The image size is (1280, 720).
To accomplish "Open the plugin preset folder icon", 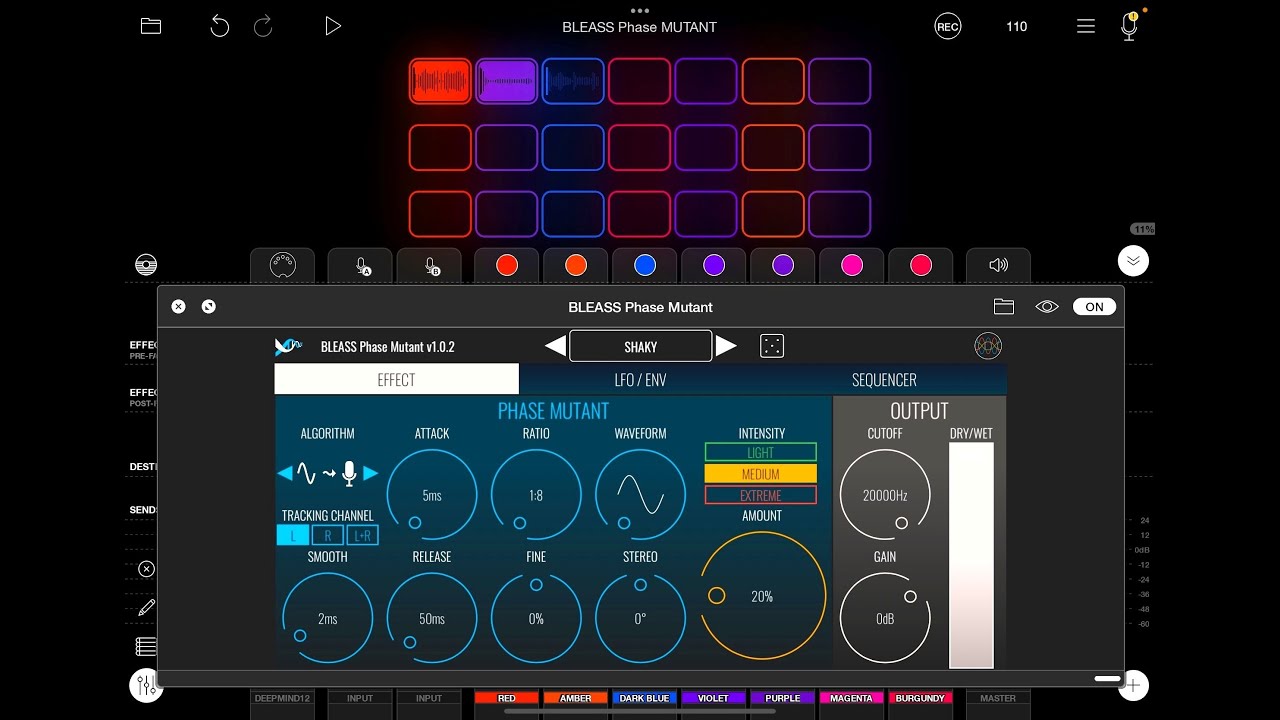I will pyautogui.click(x=1004, y=307).
